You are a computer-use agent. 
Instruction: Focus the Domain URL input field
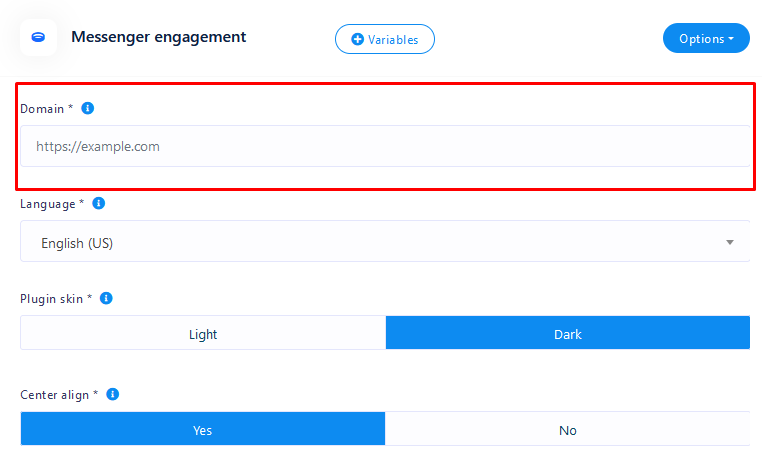tap(385, 146)
